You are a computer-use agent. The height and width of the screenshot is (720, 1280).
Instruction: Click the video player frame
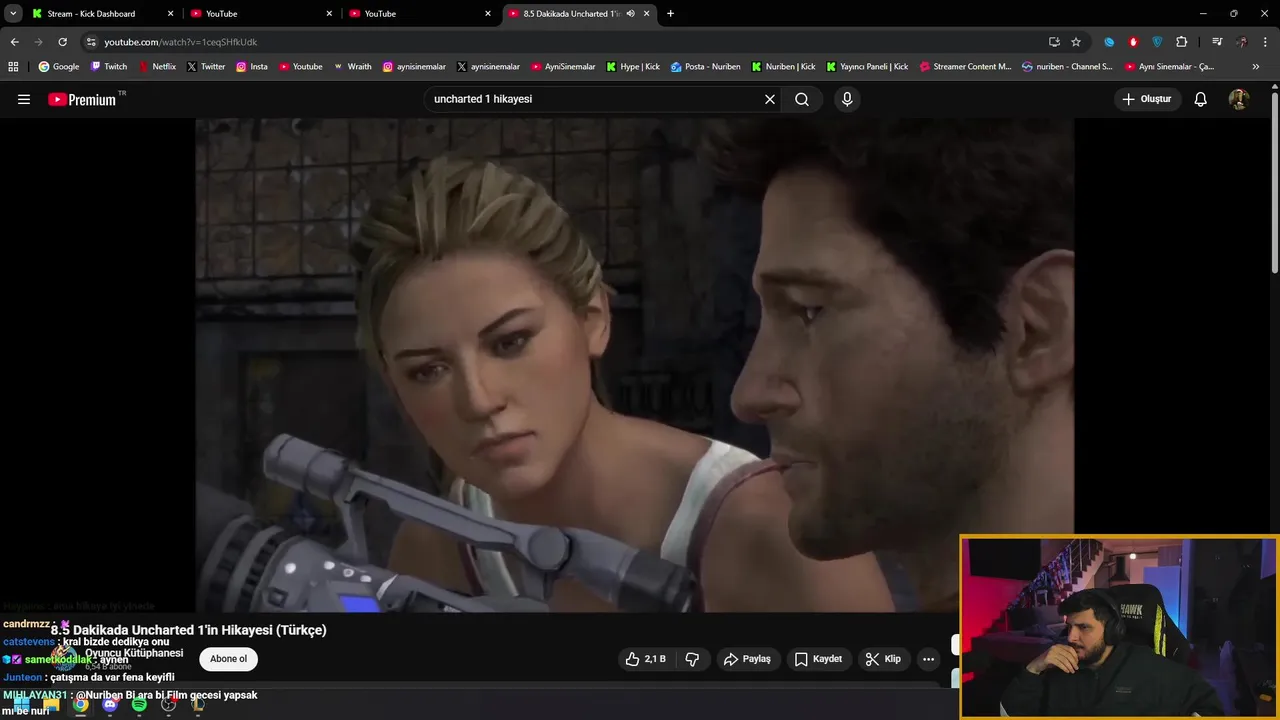pos(634,365)
